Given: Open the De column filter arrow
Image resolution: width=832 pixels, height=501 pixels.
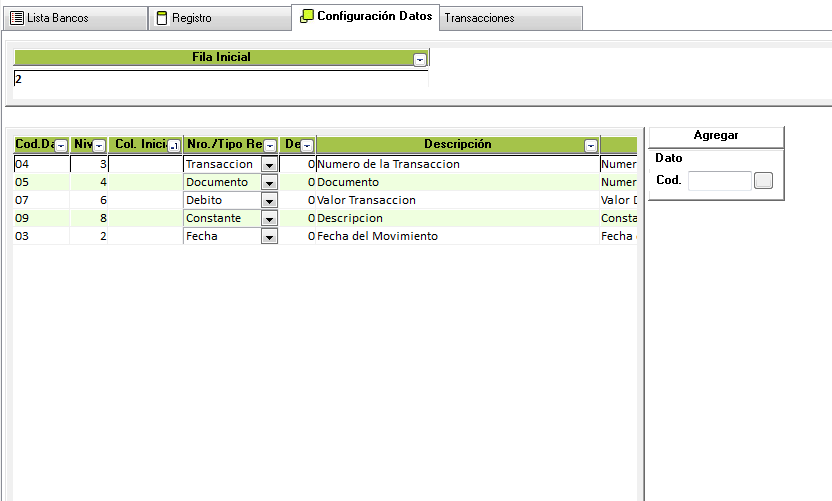Looking at the screenshot, I should 307,146.
